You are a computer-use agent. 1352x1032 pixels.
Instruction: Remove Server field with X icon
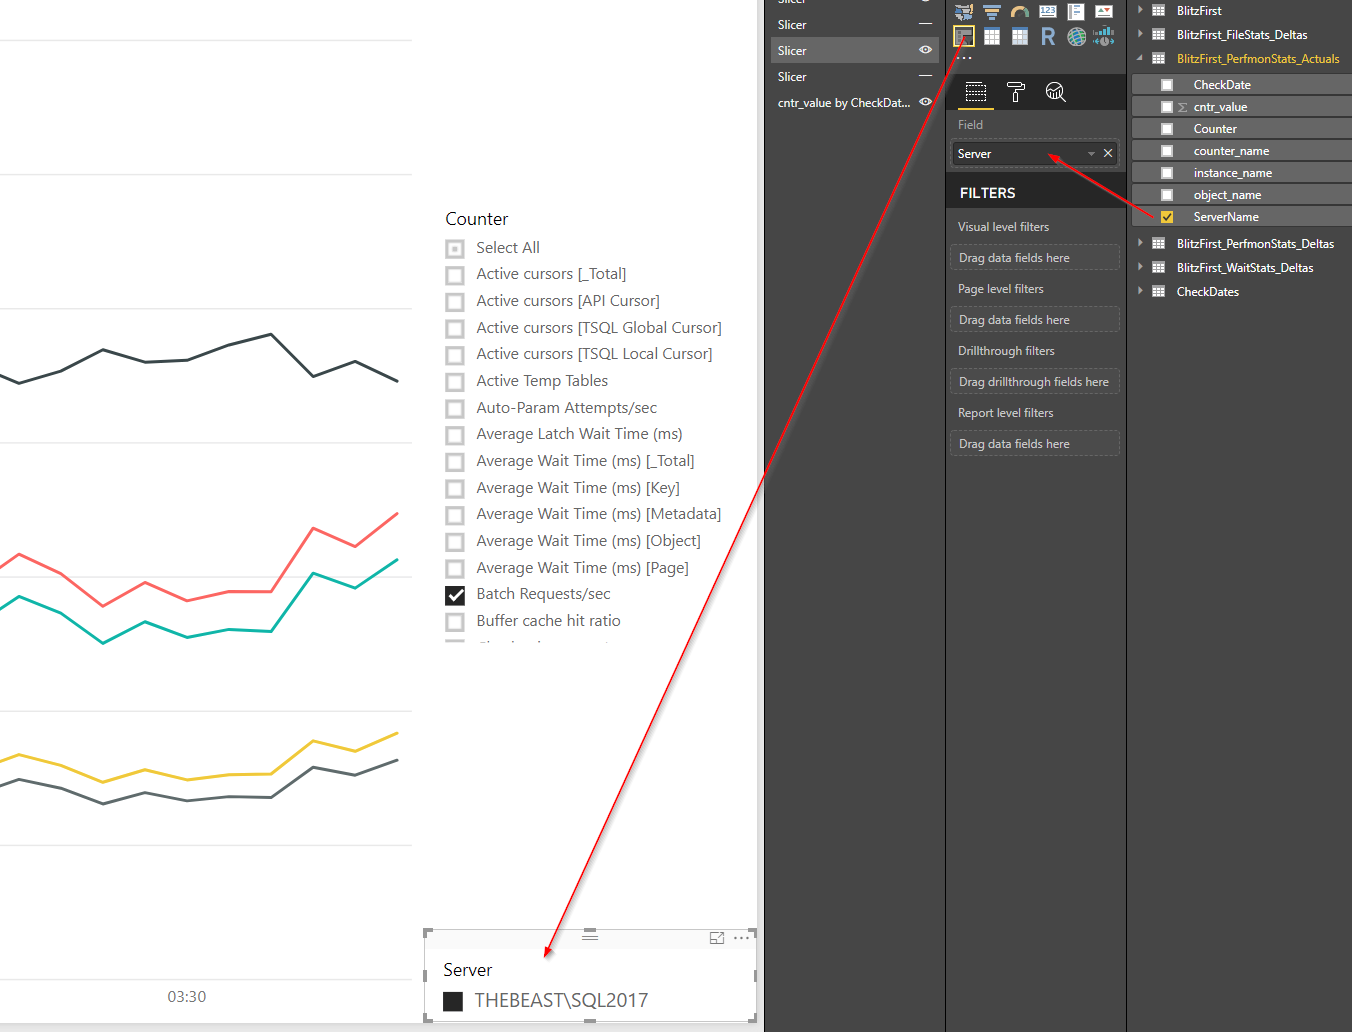click(x=1108, y=153)
